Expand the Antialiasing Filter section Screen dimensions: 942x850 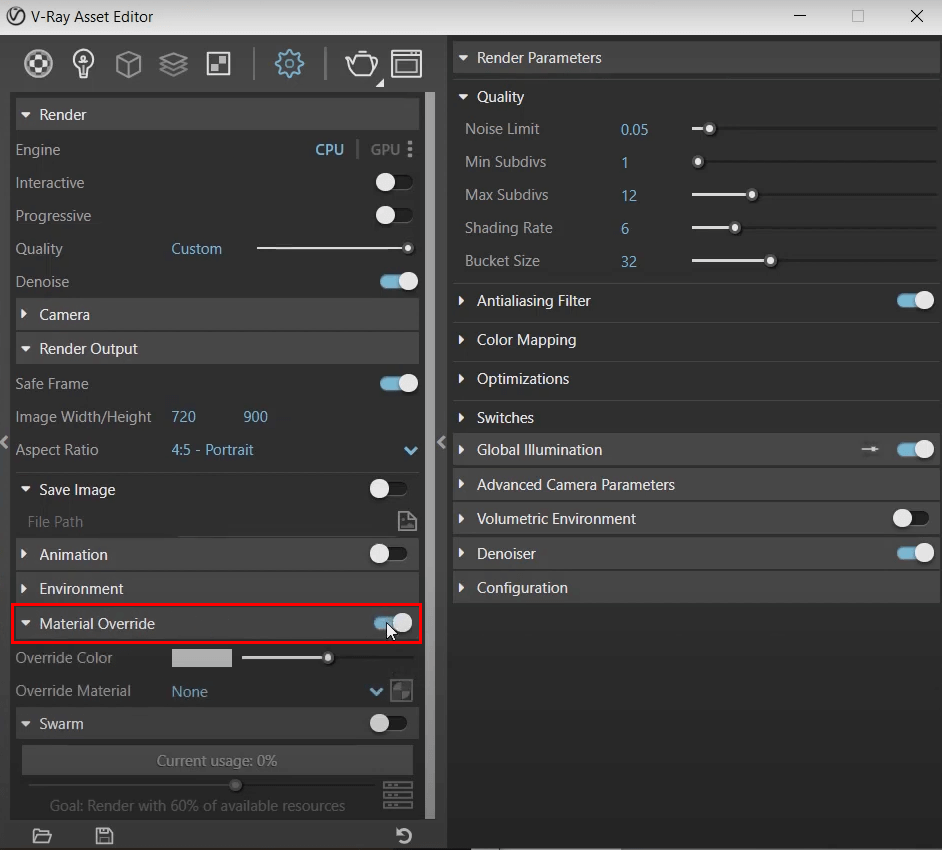point(463,301)
